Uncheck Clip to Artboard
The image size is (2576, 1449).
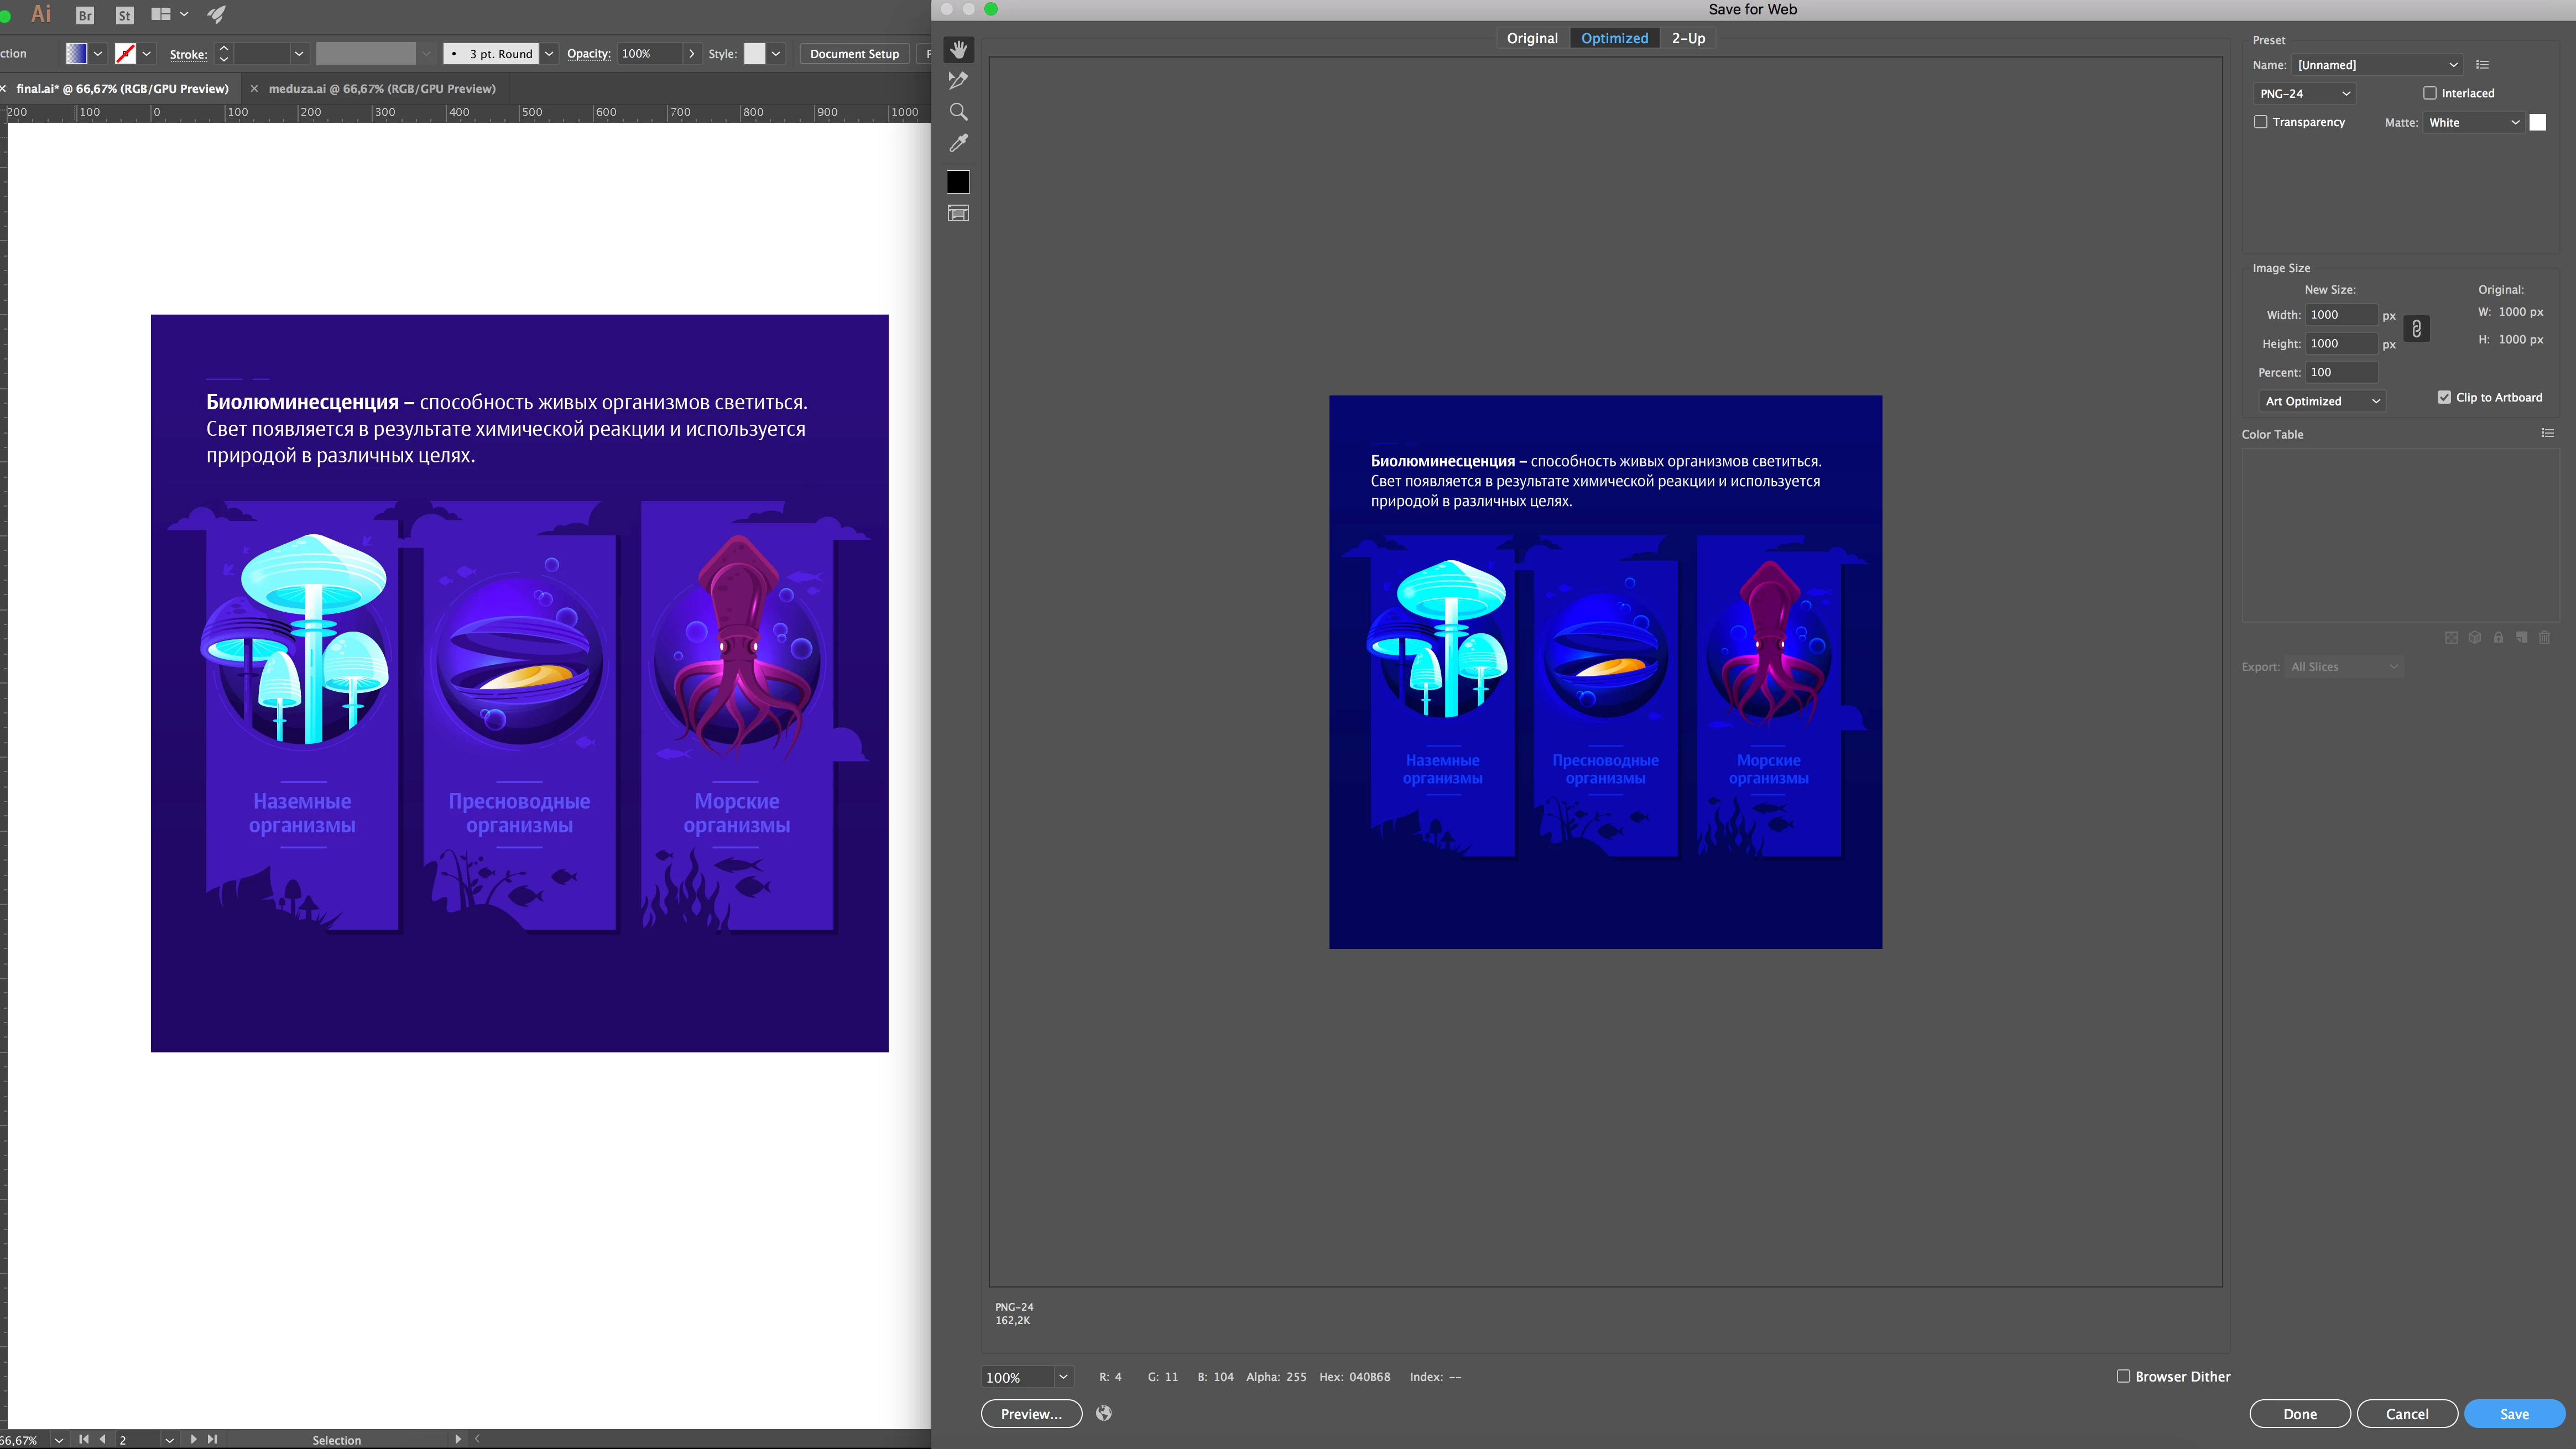(2444, 397)
